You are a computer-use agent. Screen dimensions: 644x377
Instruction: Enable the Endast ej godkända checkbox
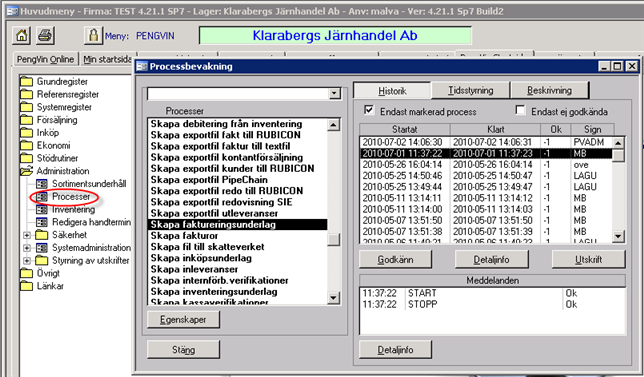click(x=520, y=110)
